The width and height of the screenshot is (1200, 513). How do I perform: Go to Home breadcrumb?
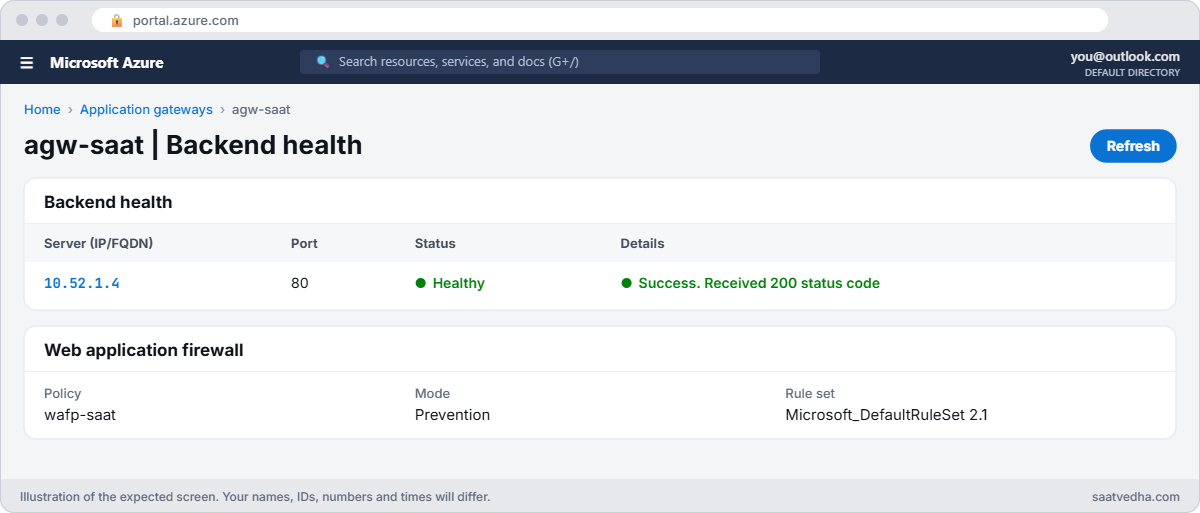[x=42, y=109]
